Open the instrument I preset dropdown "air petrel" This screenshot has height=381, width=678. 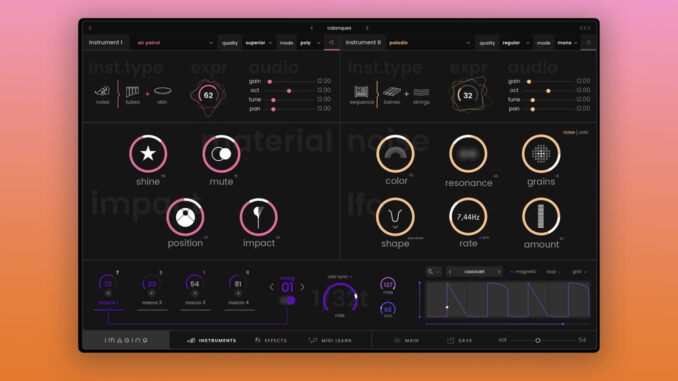coord(174,43)
